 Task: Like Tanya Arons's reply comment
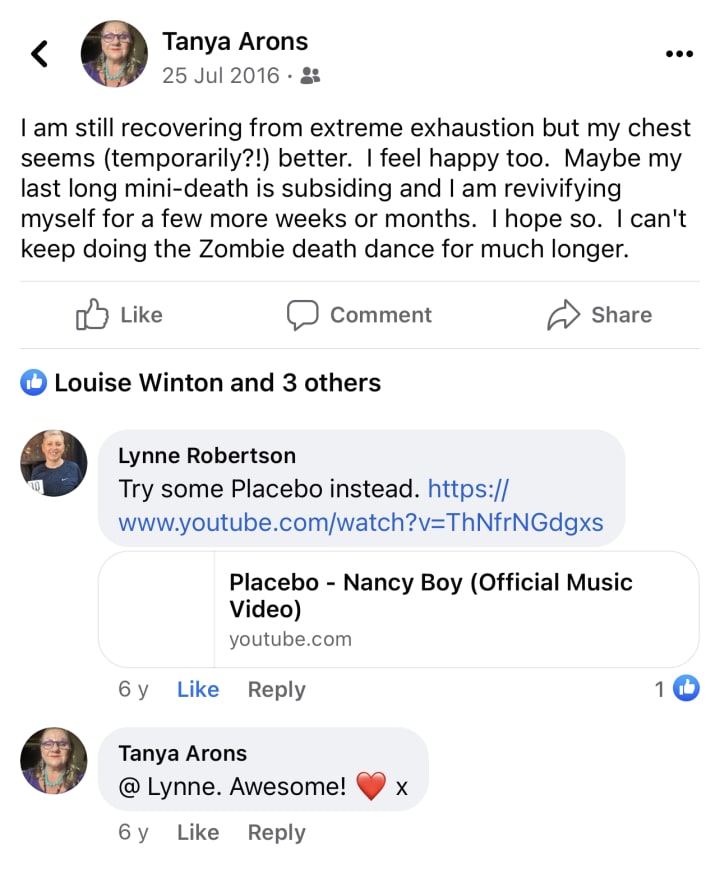(198, 832)
